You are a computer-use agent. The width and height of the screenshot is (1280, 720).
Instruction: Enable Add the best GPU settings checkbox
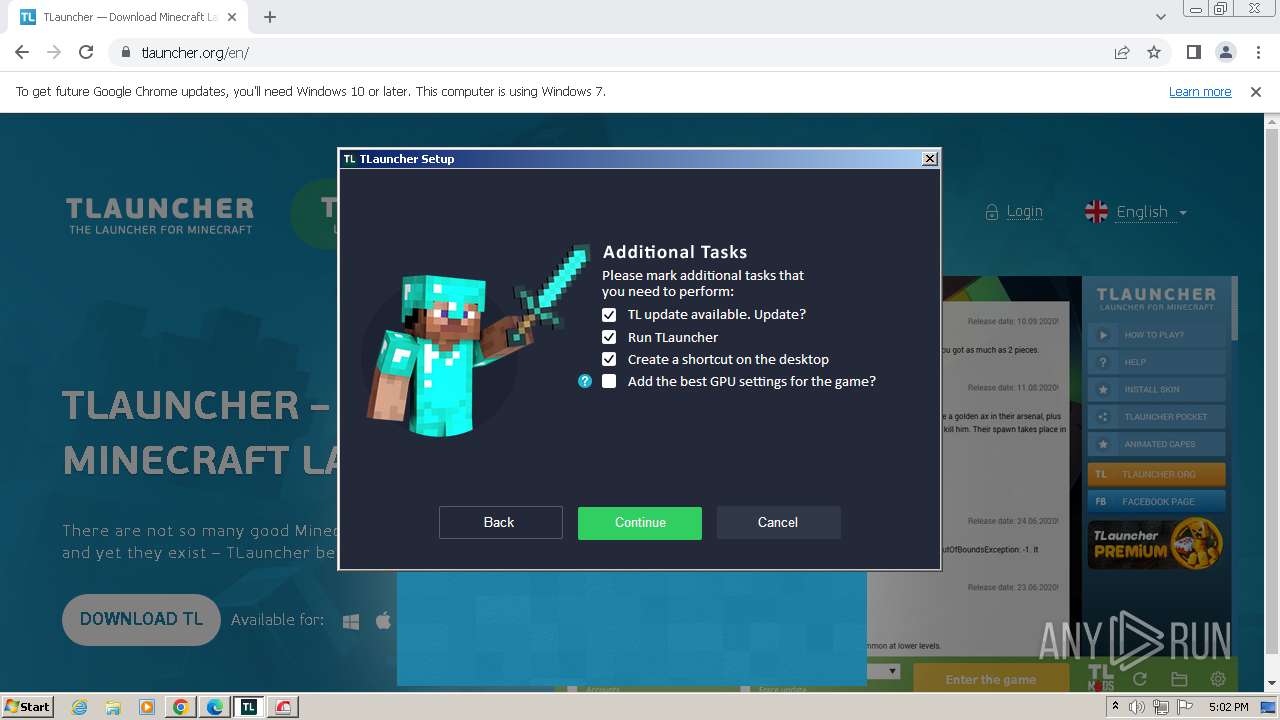click(609, 381)
